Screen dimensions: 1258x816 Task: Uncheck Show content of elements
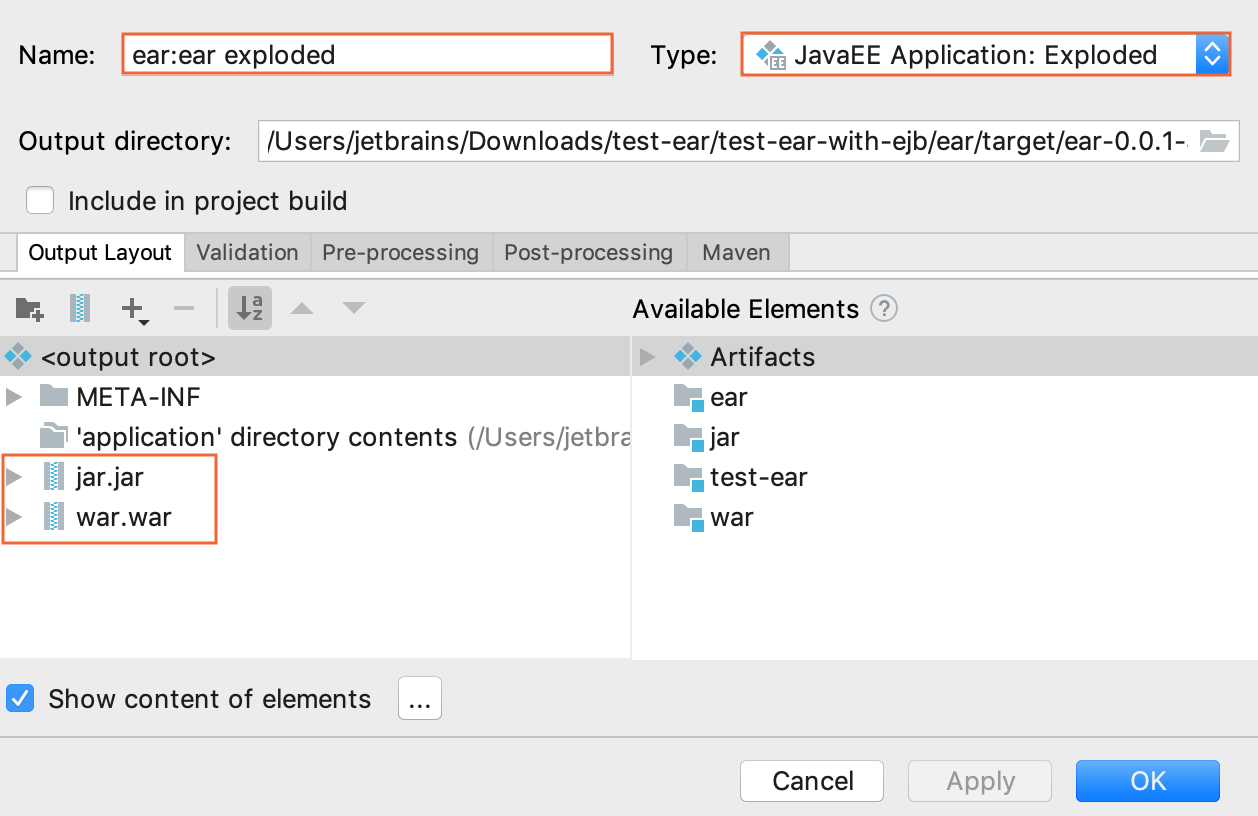click(x=20, y=698)
